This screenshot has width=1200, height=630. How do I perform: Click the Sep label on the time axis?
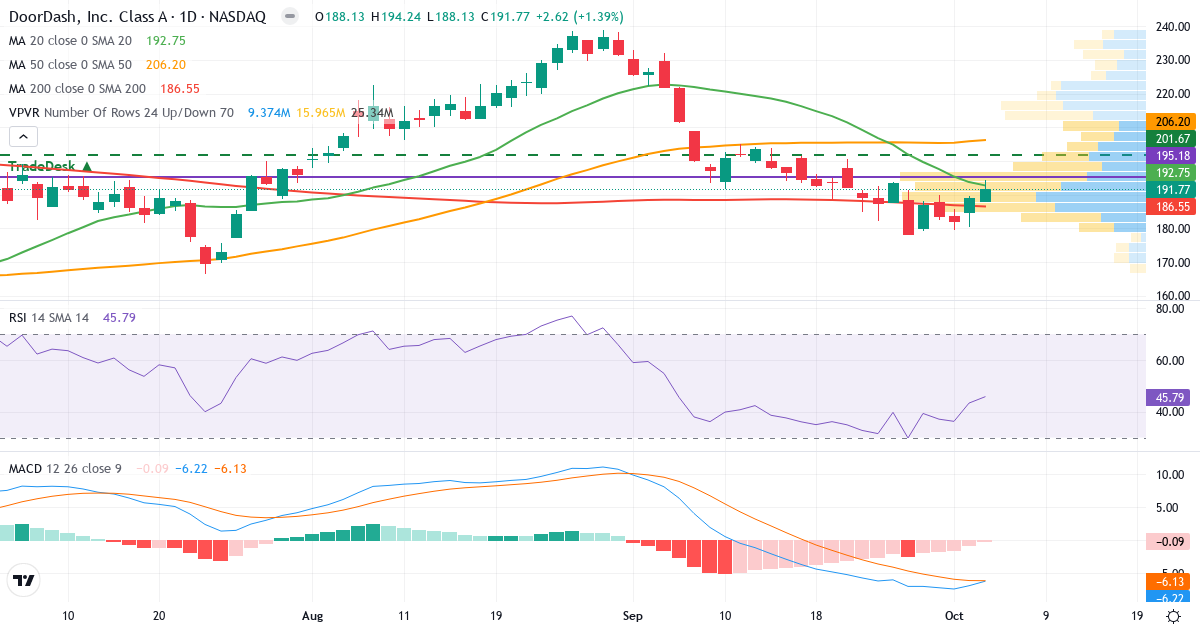[x=631, y=616]
